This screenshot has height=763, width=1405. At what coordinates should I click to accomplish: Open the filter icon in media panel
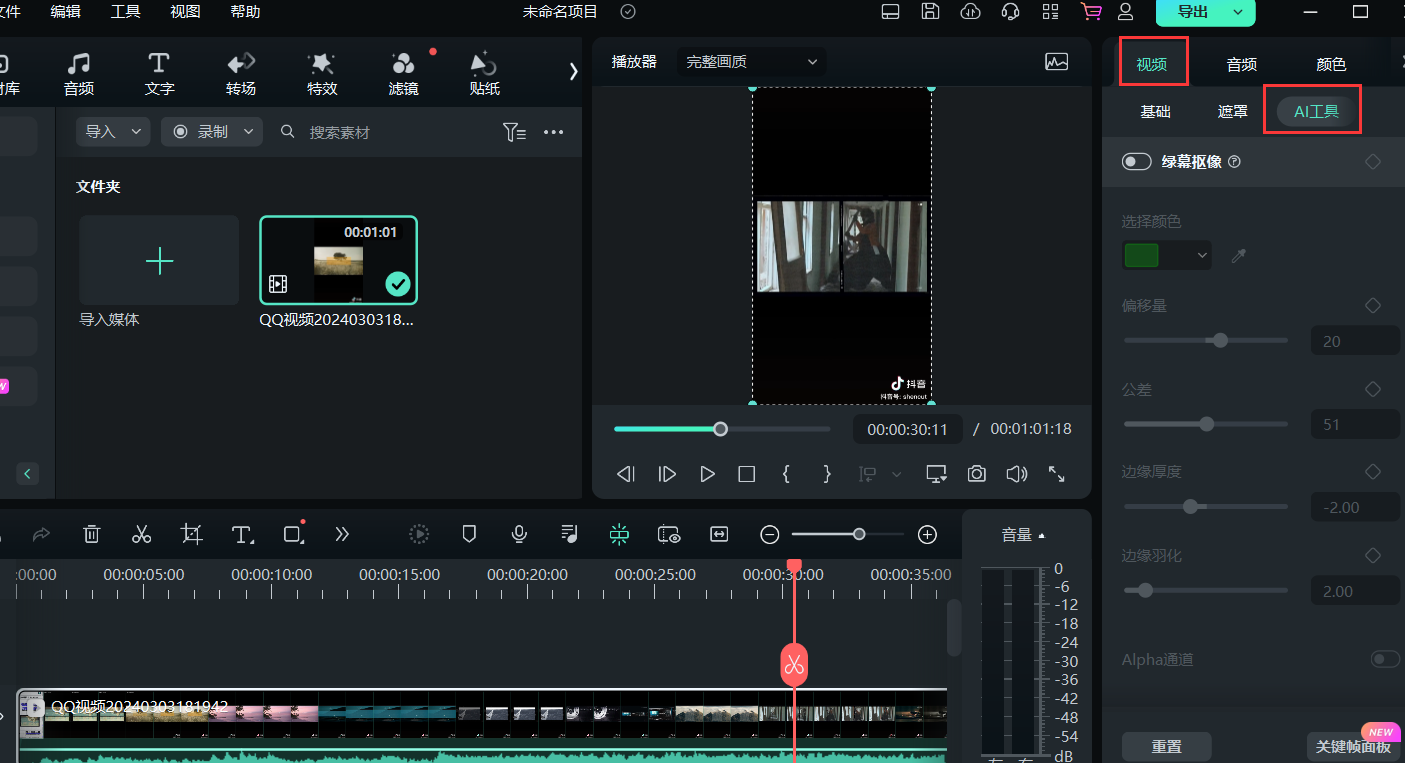(514, 132)
